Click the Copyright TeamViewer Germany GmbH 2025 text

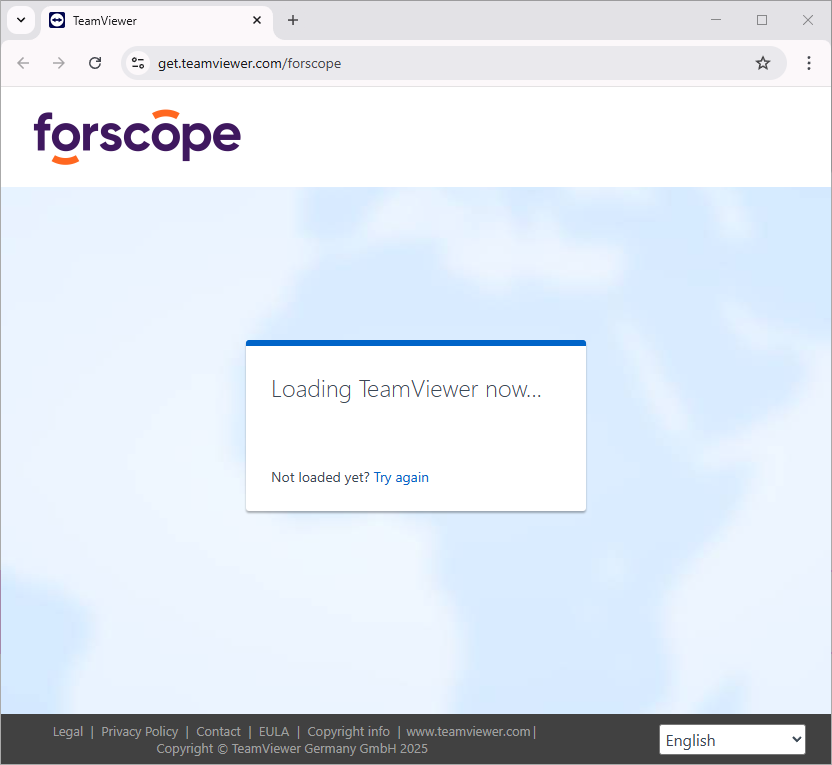coord(292,749)
